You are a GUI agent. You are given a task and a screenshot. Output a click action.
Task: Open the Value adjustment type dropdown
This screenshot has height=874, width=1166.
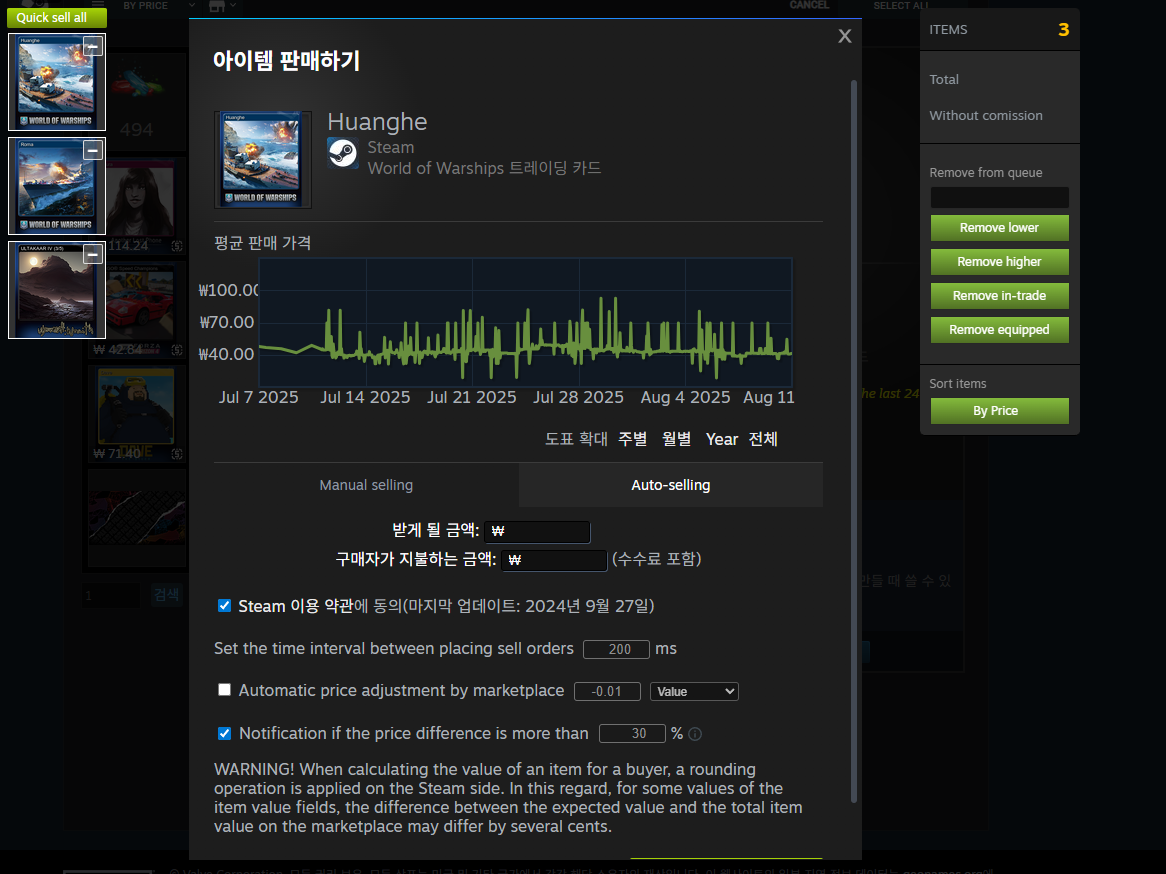coord(694,692)
